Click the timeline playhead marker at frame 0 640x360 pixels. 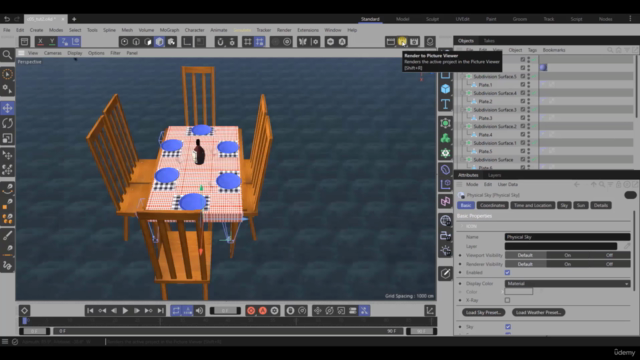pos(24,321)
